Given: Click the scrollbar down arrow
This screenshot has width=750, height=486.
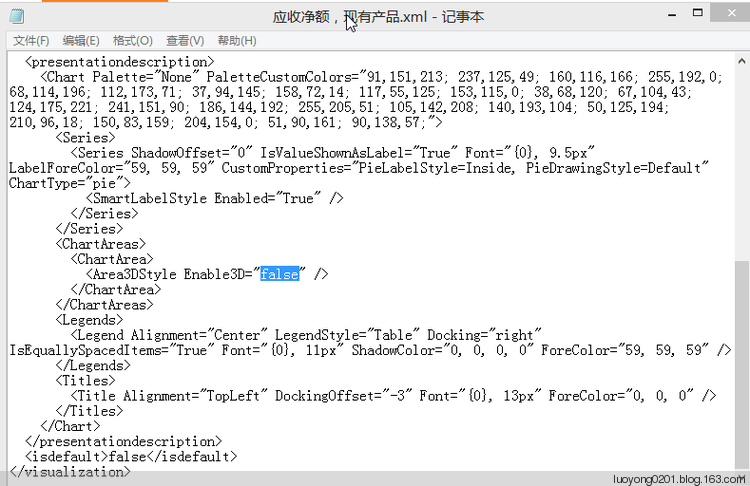Looking at the screenshot, I should [x=741, y=477].
